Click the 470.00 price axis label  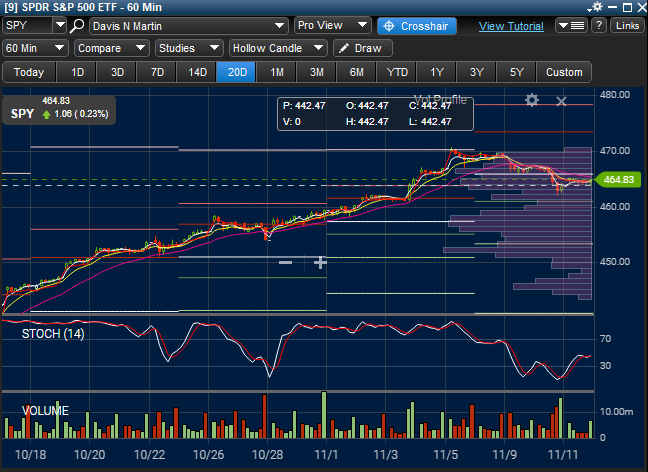[615, 150]
